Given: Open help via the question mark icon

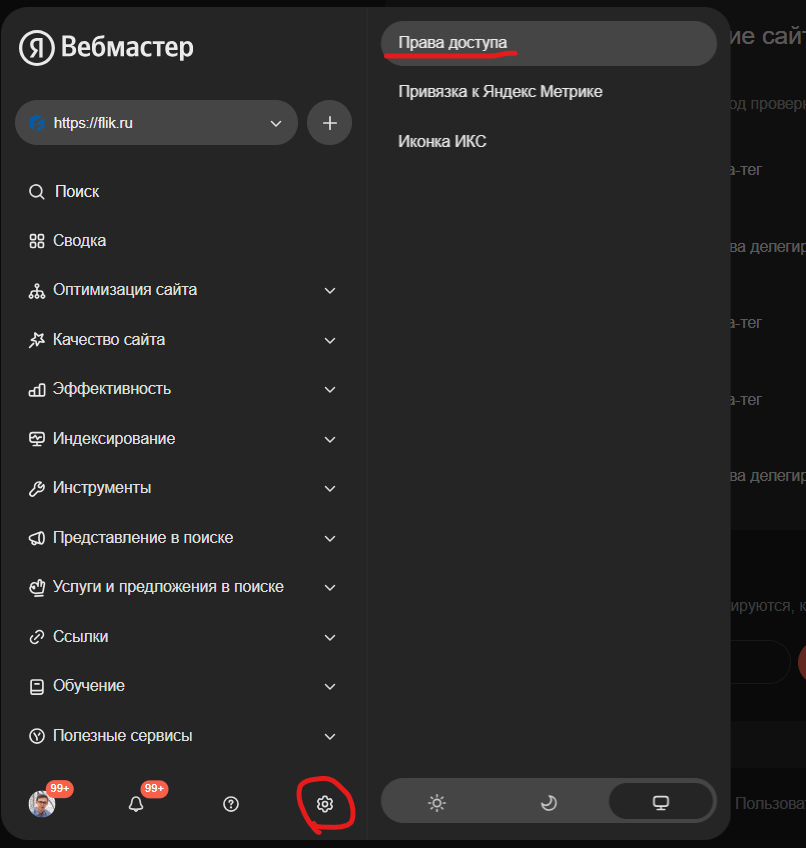Looking at the screenshot, I should [231, 804].
